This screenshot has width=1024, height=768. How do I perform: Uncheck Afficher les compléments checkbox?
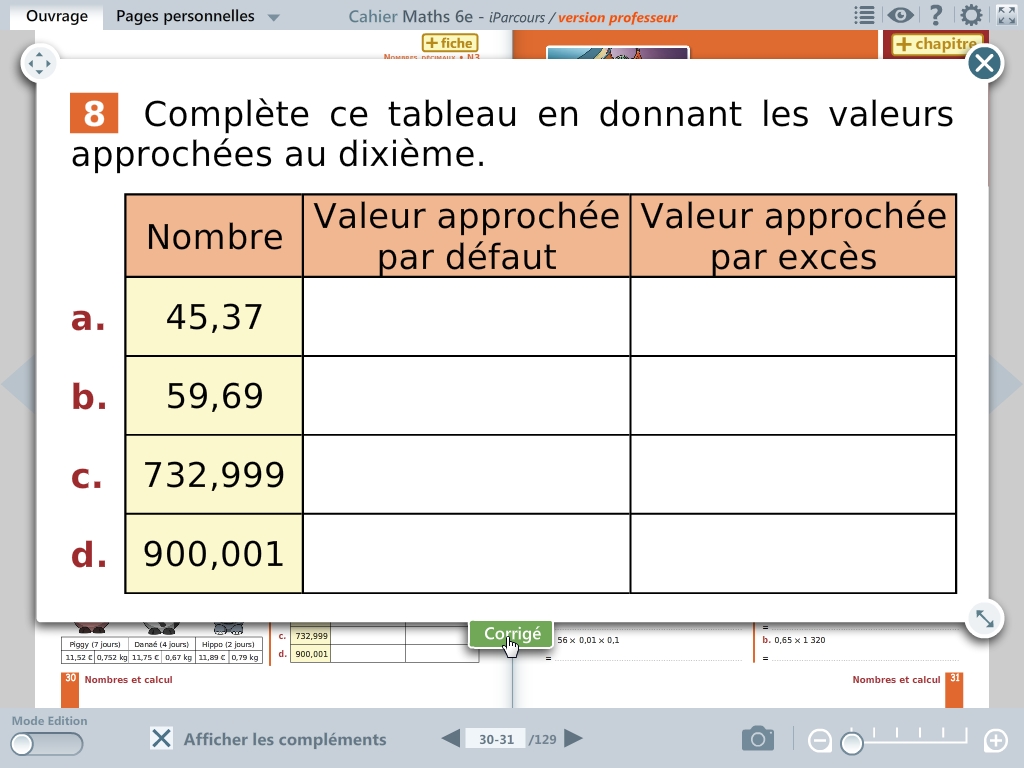[161, 739]
